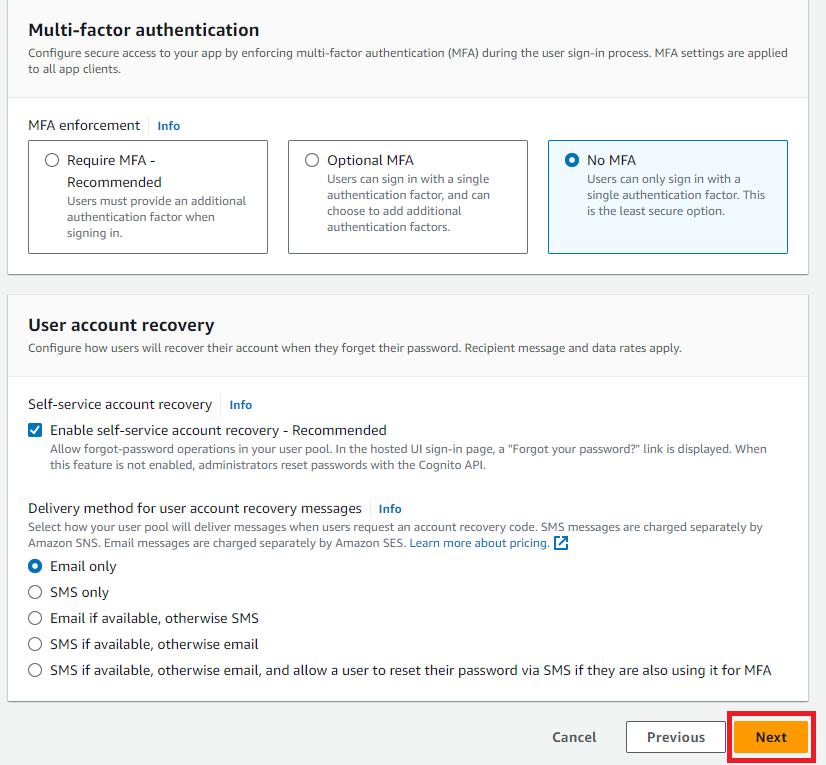Screen dimensions: 826x765
Task: Click Info link beside Delivery method heading
Action: pos(390,509)
